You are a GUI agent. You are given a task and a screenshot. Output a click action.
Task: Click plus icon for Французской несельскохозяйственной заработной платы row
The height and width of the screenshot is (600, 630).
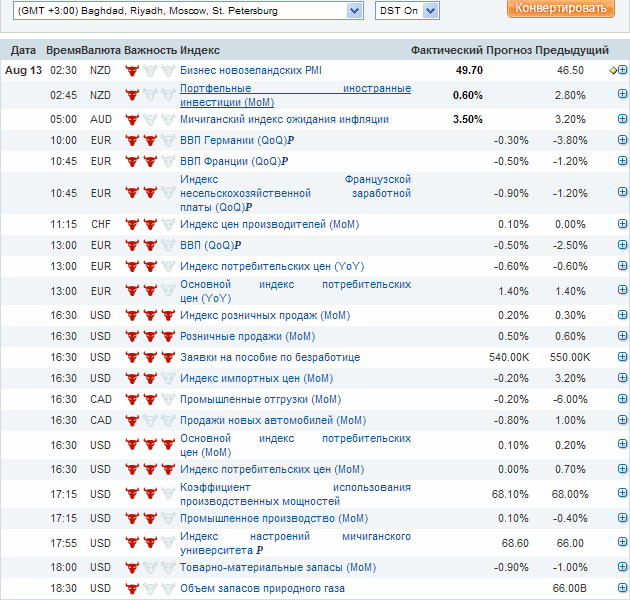(x=622, y=192)
